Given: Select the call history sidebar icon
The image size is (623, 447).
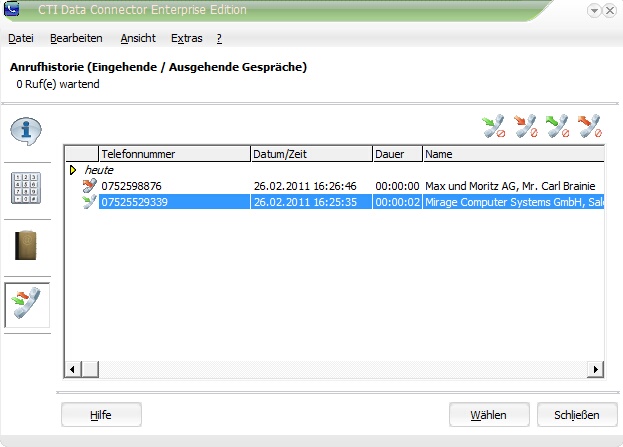Looking at the screenshot, I should click(x=27, y=305).
